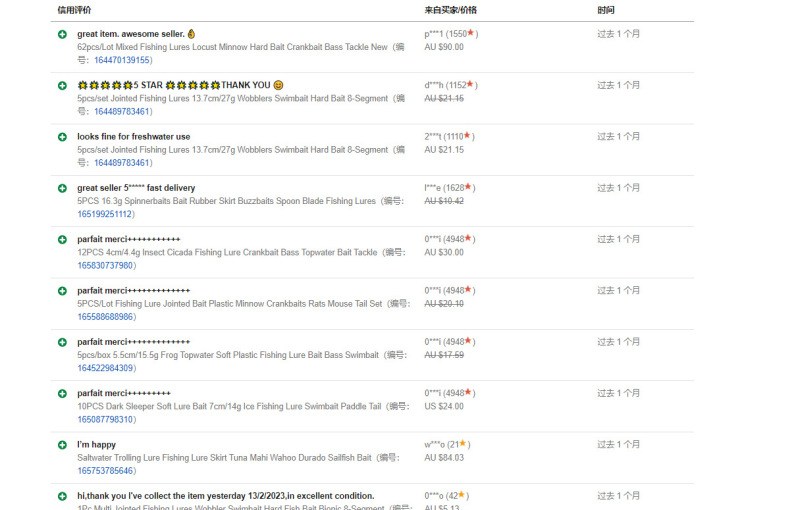Click positive icon for 12PCS Insect Cicada review
Screen dimensions: 800x510
pyautogui.click(x=62, y=240)
